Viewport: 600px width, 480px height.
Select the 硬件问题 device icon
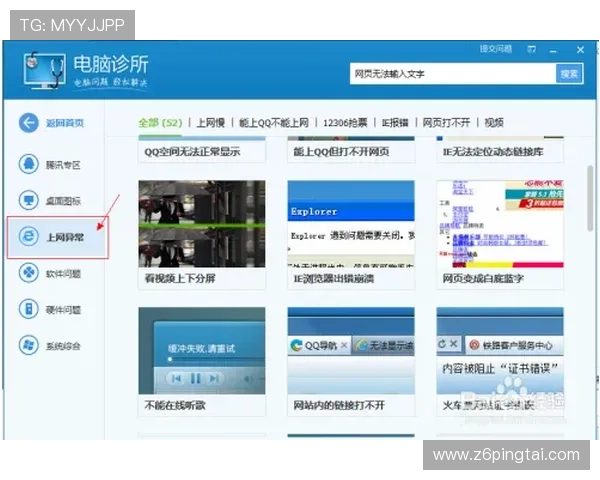29,309
